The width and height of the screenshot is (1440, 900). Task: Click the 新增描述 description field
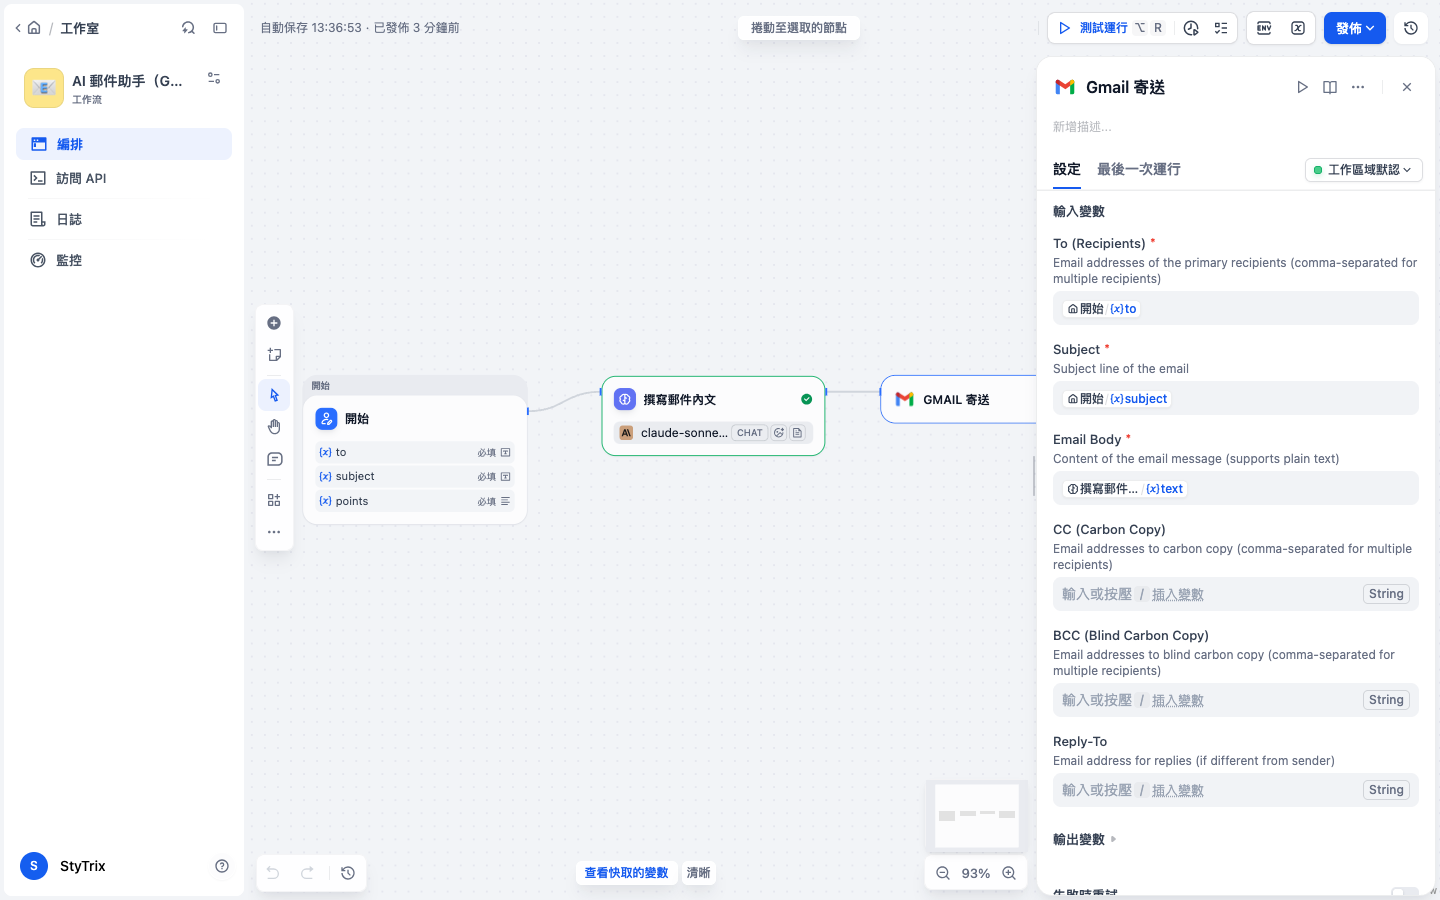(x=1236, y=127)
